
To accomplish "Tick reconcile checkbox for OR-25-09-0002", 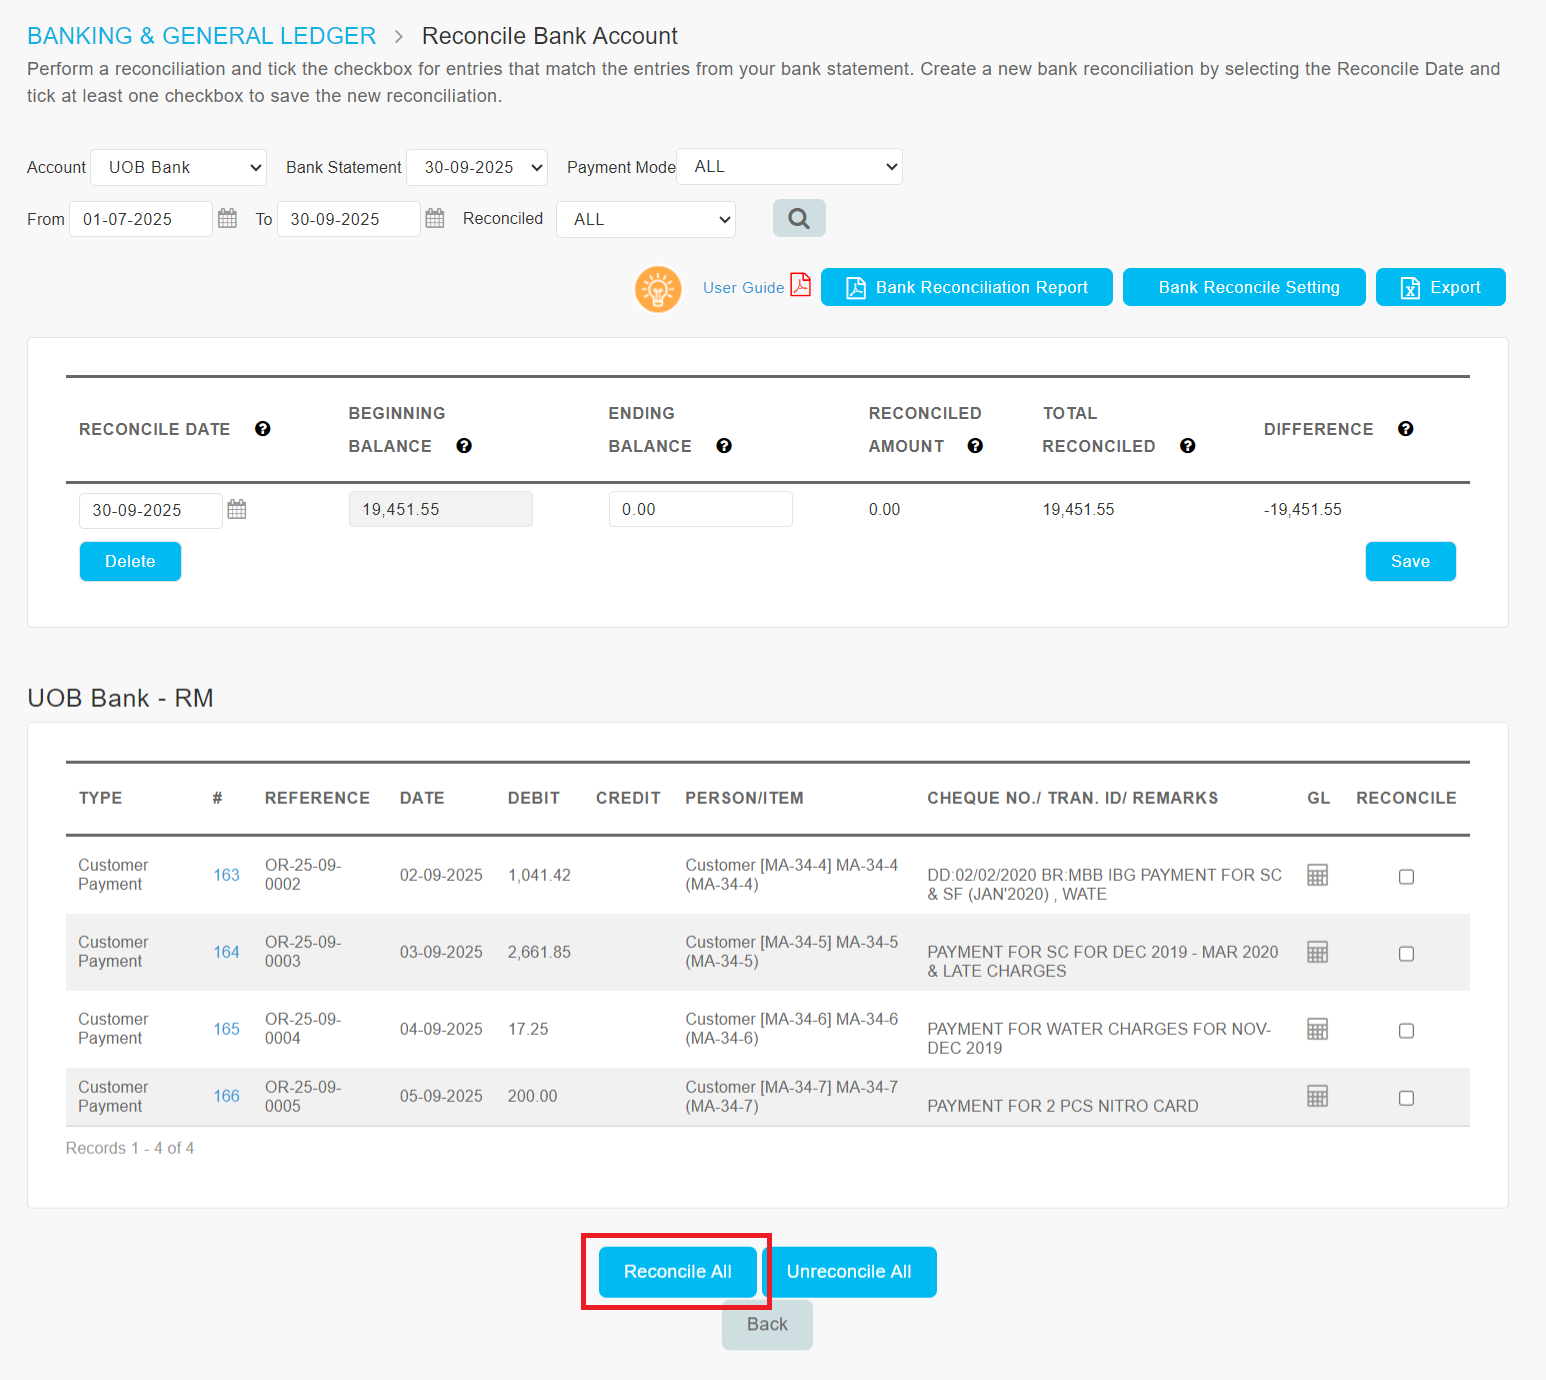I will point(1406,877).
